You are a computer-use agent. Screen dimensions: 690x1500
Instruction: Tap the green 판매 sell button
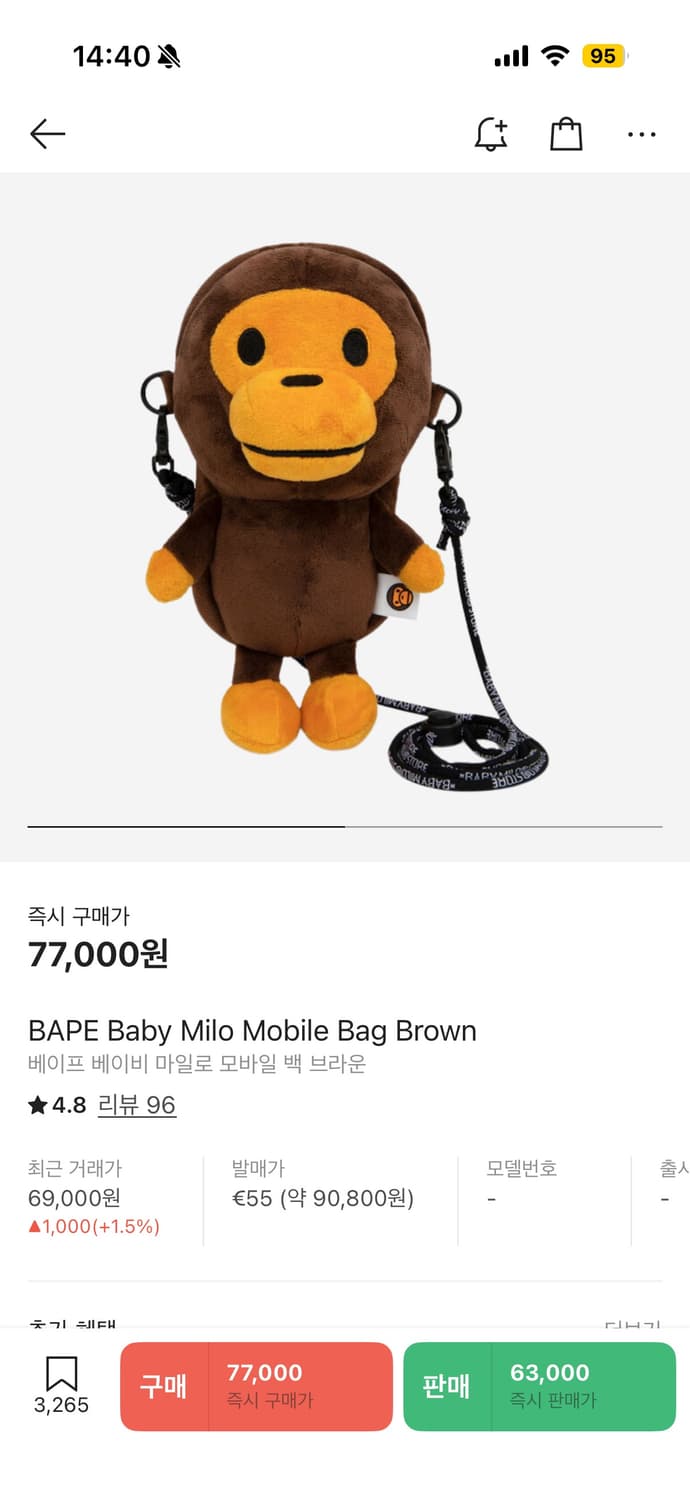tap(447, 1386)
